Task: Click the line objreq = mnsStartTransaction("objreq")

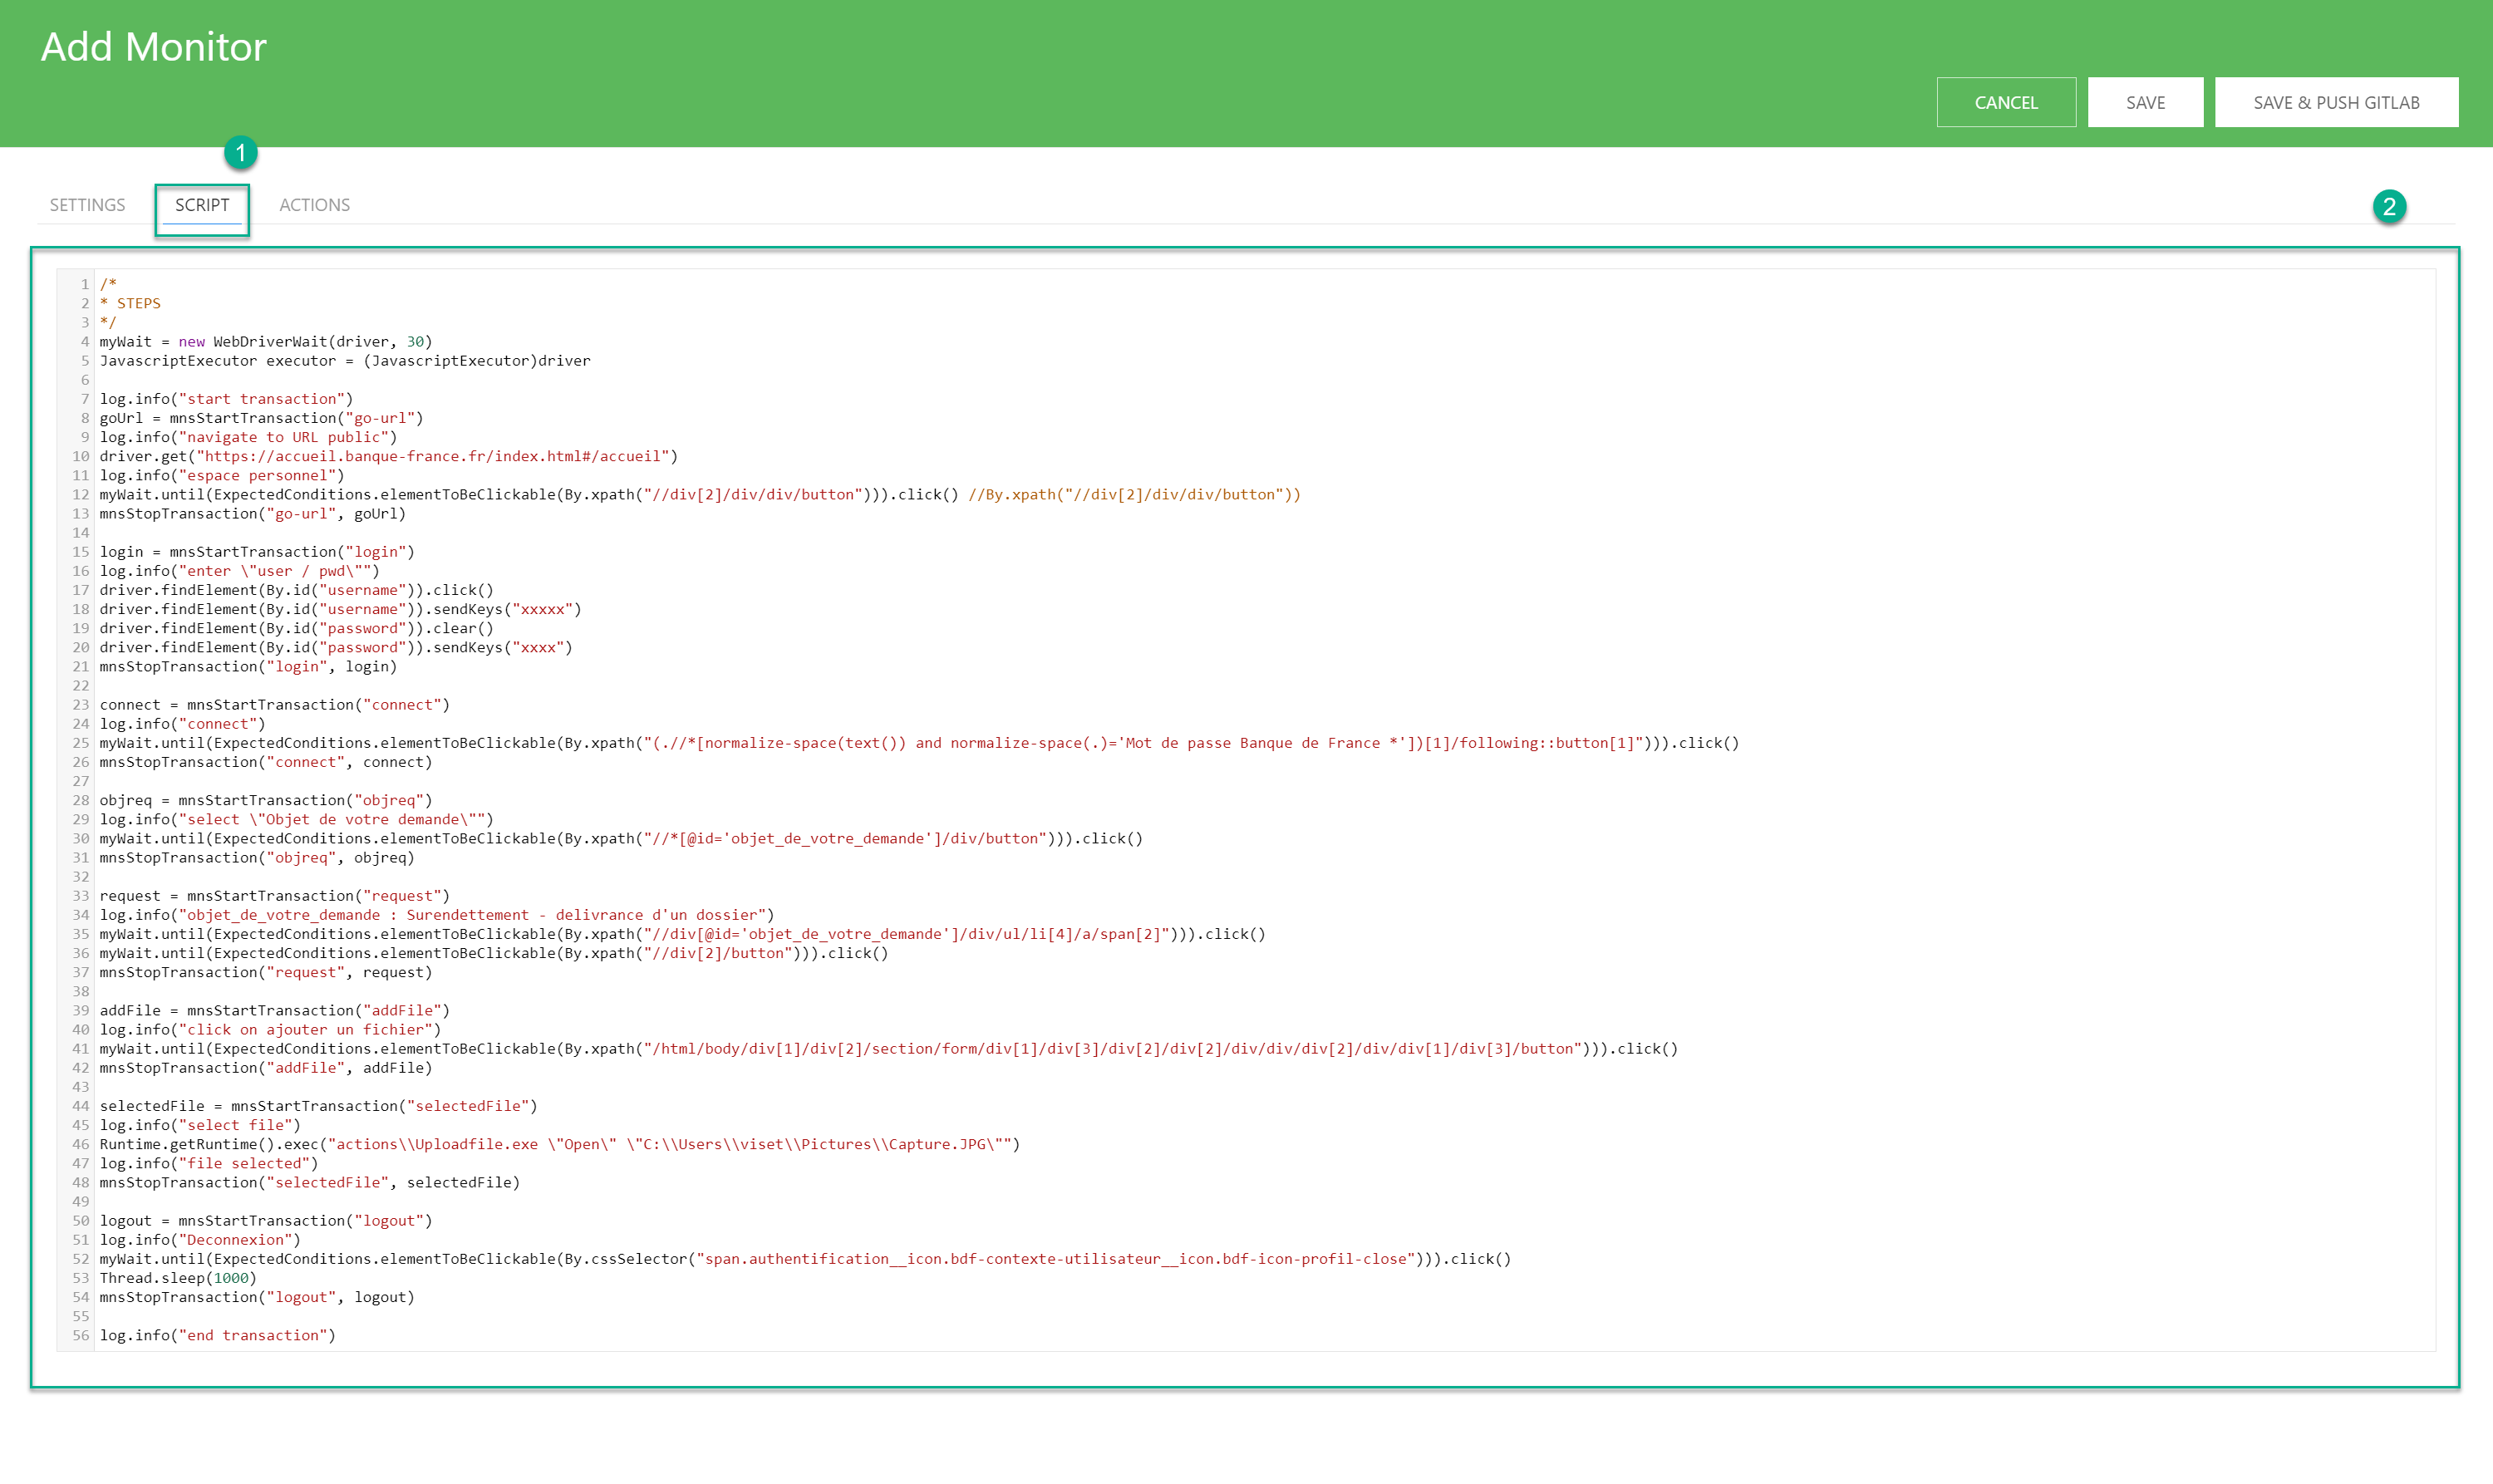Action: click(266, 800)
